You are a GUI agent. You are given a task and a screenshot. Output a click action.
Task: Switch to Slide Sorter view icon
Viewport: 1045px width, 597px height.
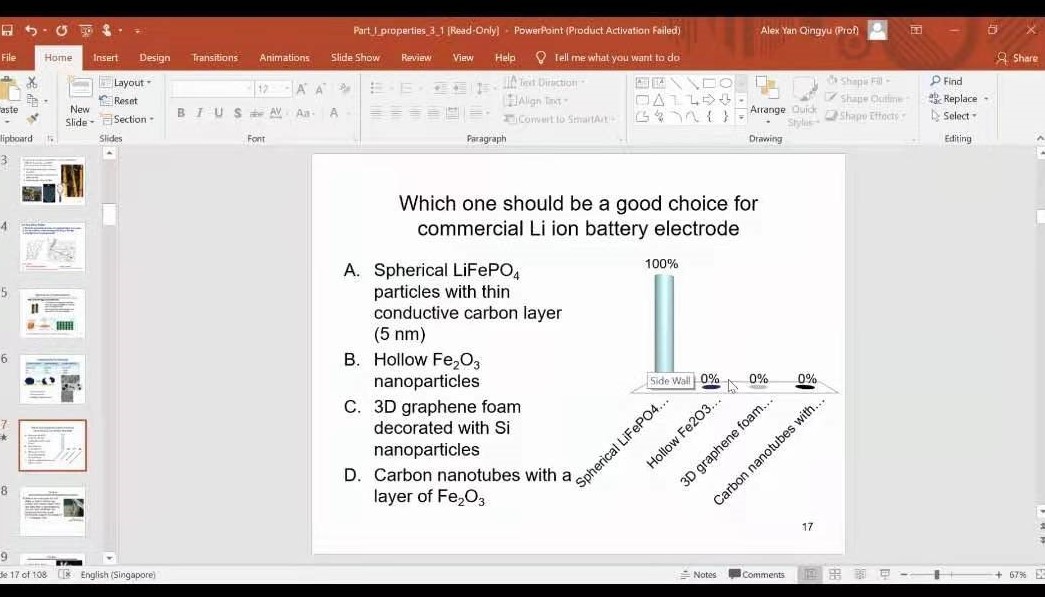pyautogui.click(x=834, y=575)
